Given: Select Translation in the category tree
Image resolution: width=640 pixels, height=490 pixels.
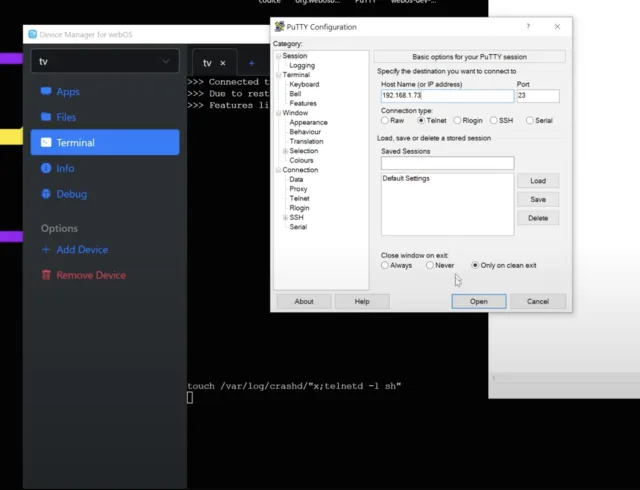Looking at the screenshot, I should point(306,141).
